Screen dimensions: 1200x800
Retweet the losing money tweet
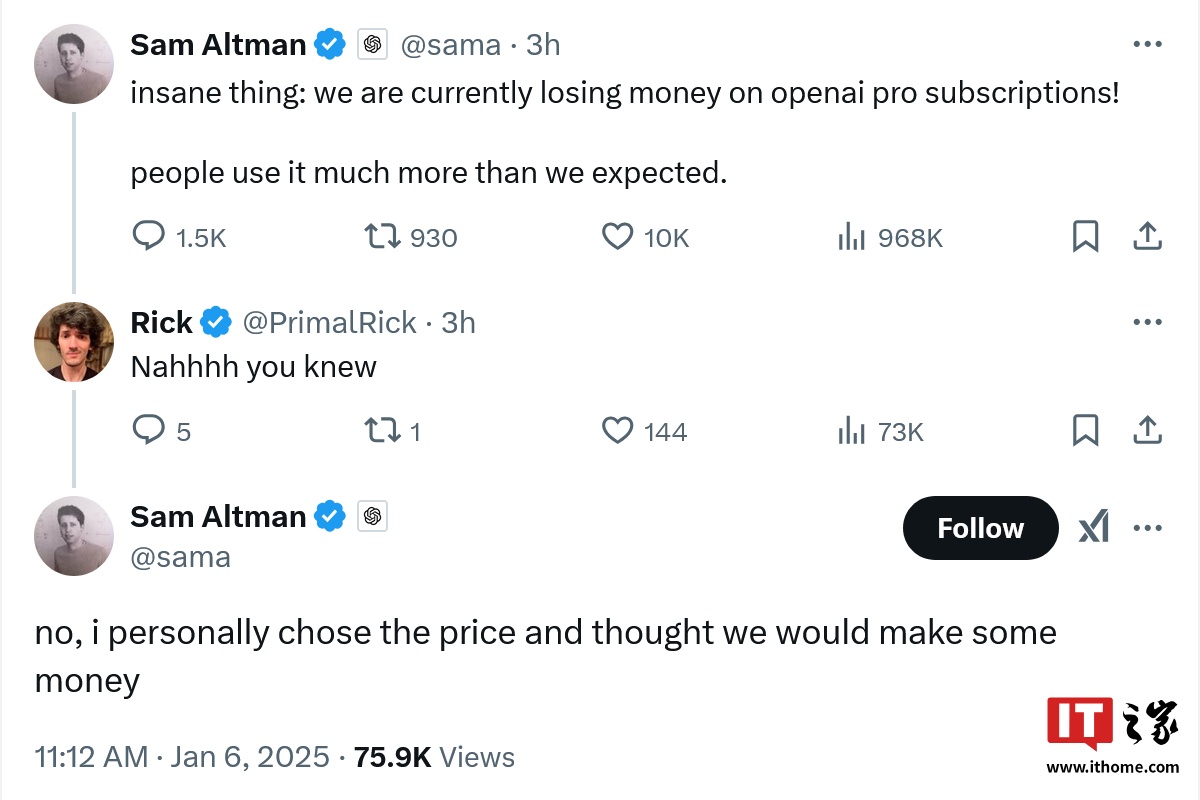click(x=381, y=237)
